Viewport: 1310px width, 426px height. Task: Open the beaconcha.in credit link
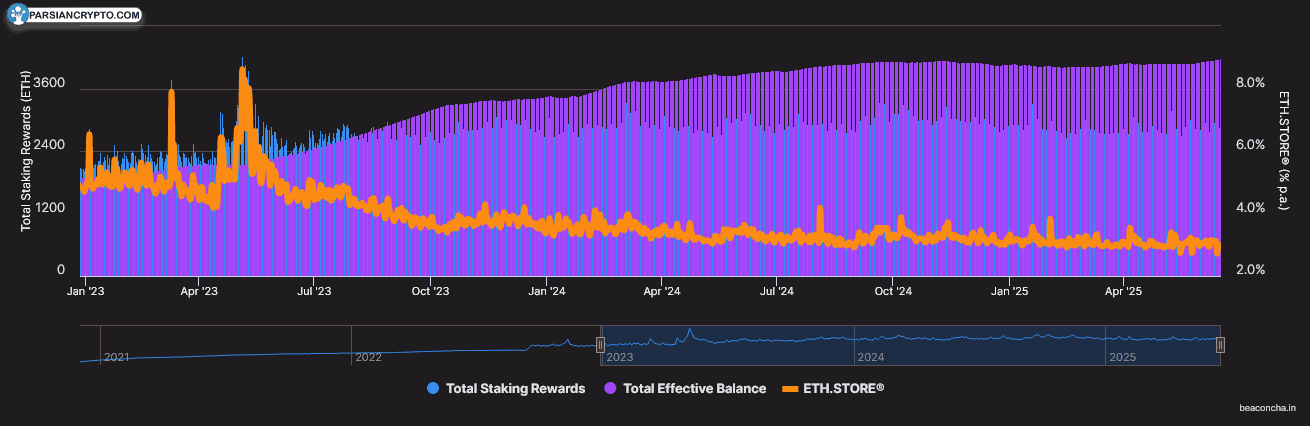1267,408
